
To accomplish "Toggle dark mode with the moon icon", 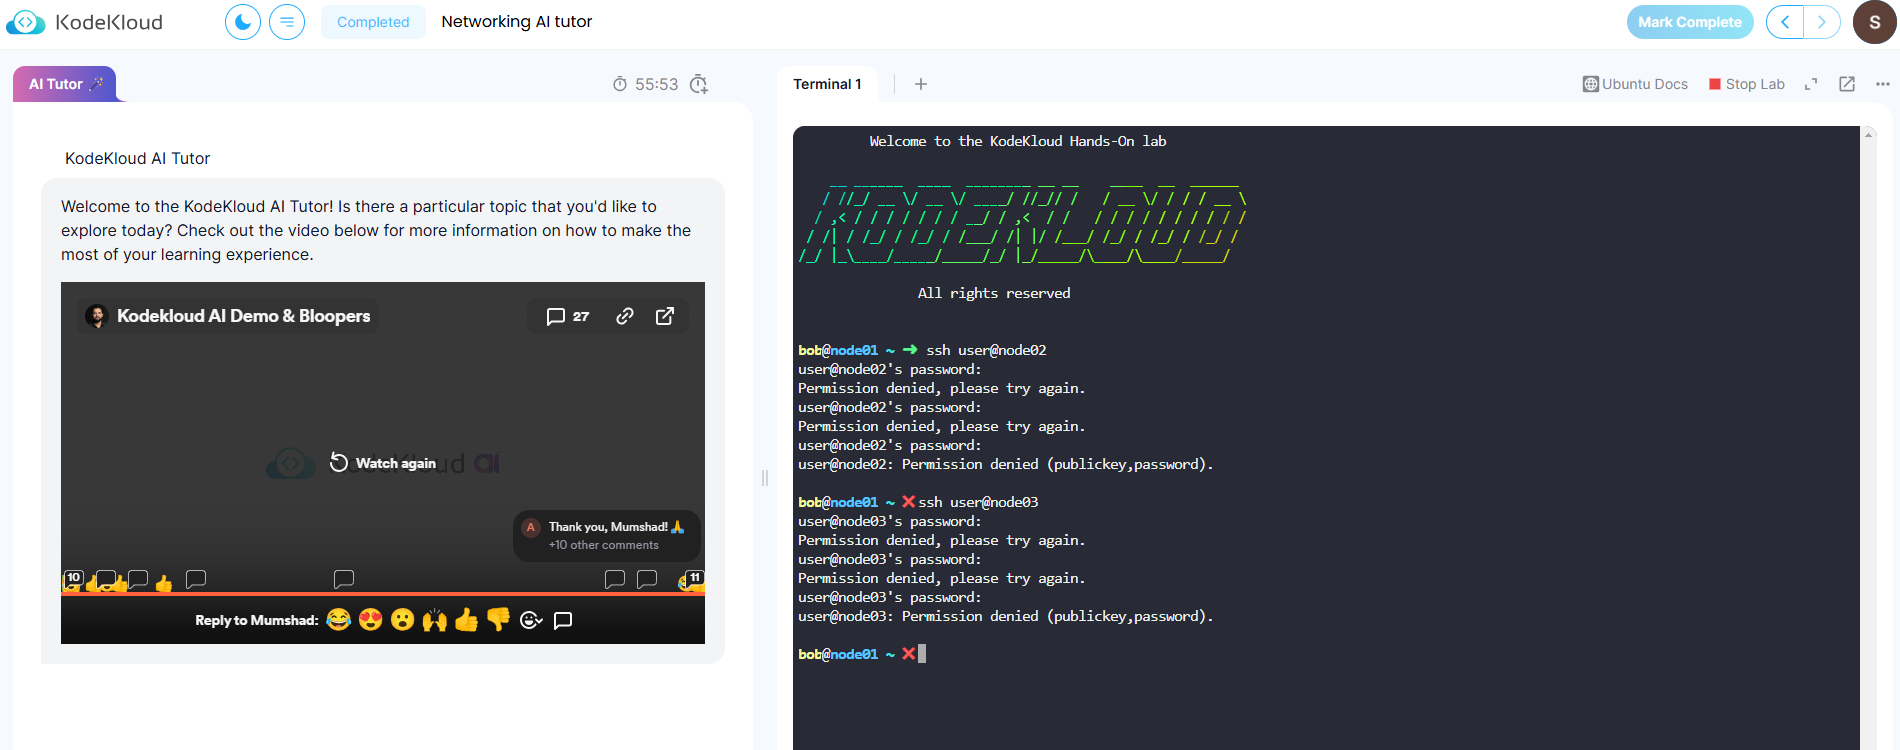I will point(243,22).
